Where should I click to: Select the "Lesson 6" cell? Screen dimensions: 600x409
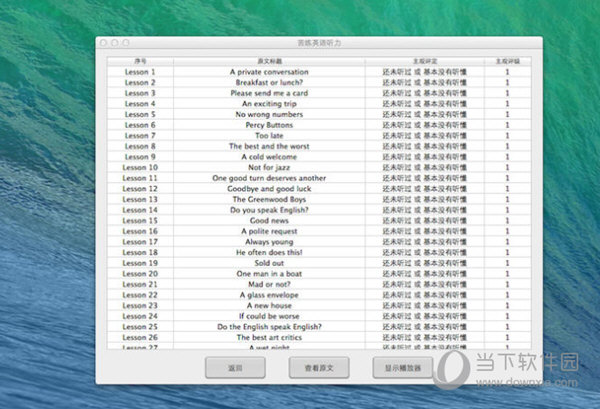[140, 125]
